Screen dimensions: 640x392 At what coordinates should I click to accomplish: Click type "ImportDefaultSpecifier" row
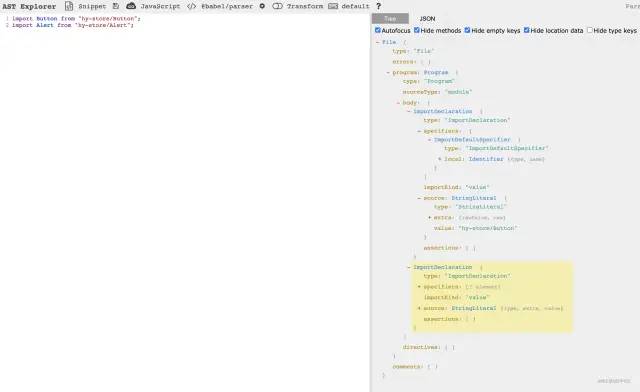(496, 148)
